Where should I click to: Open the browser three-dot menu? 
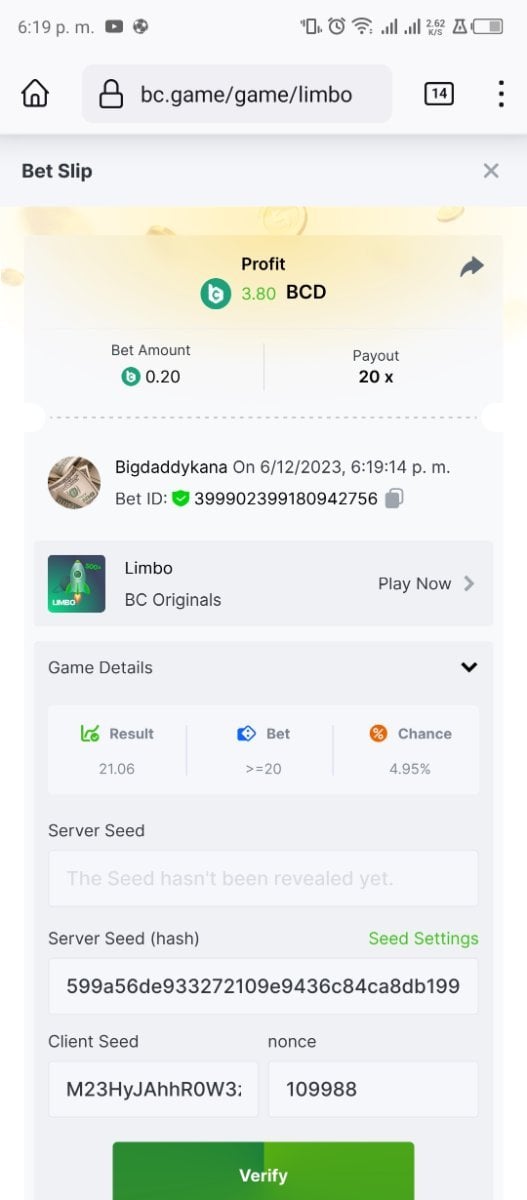(x=500, y=94)
